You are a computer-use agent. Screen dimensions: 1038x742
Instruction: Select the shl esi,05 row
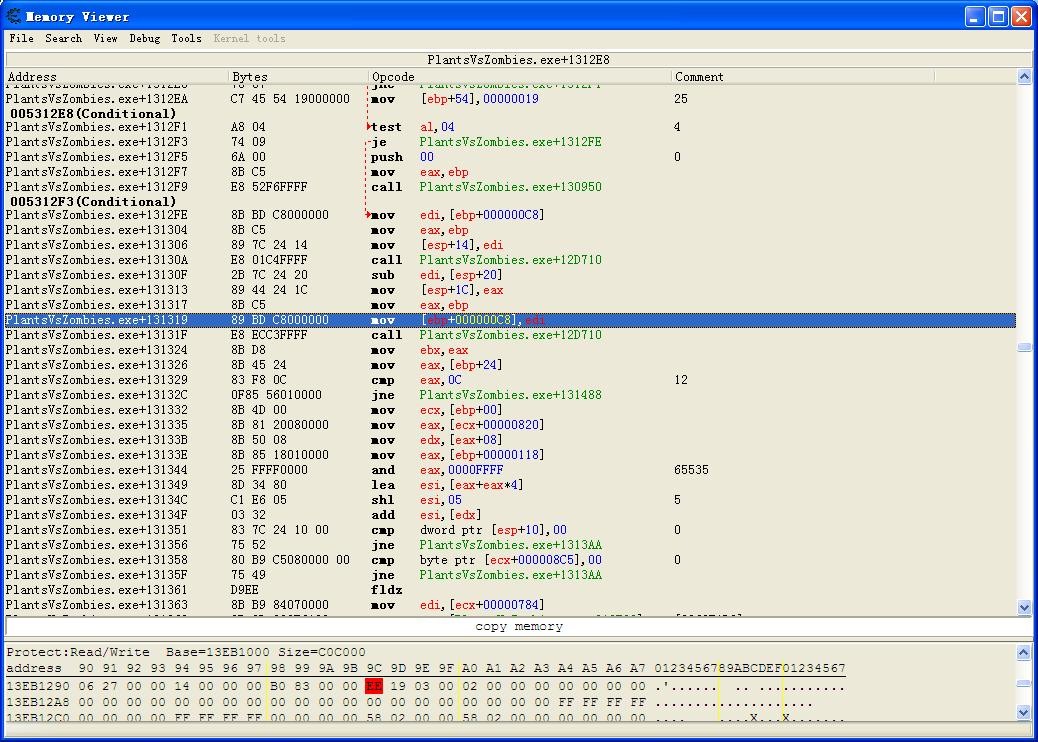click(510, 500)
